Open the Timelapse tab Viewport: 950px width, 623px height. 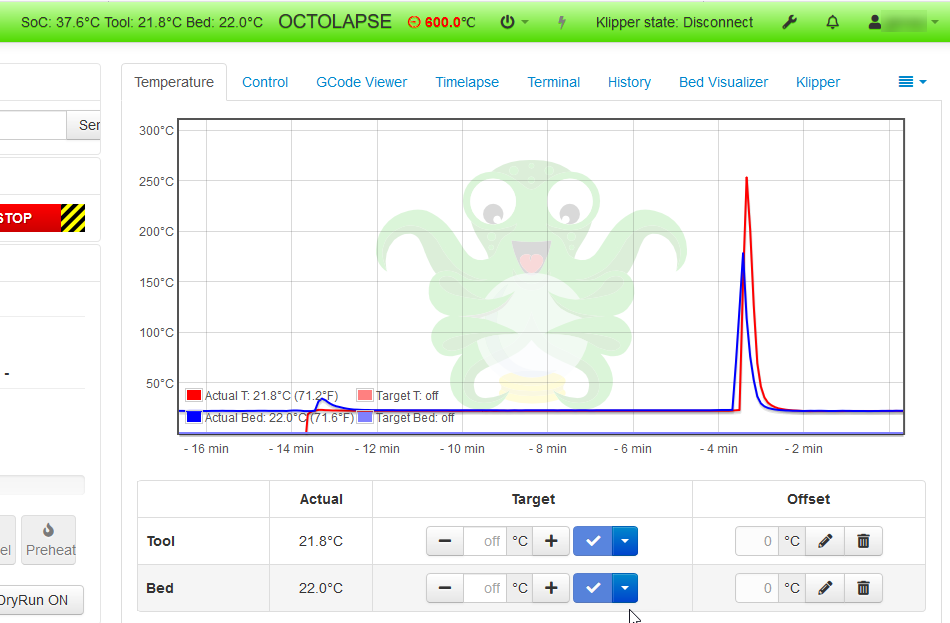(467, 82)
